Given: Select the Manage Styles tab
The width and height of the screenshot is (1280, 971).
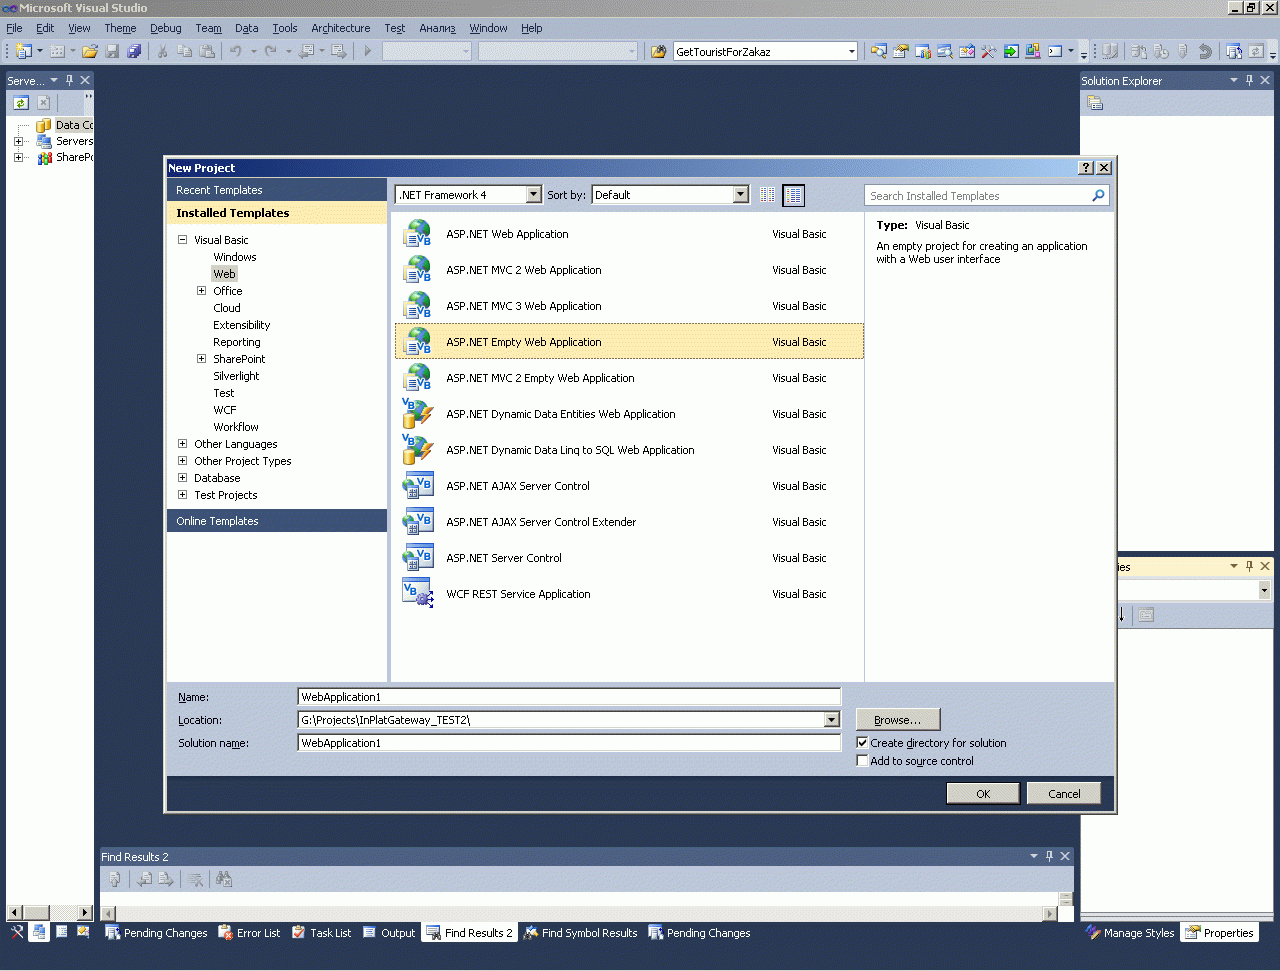Looking at the screenshot, I should tap(1130, 933).
